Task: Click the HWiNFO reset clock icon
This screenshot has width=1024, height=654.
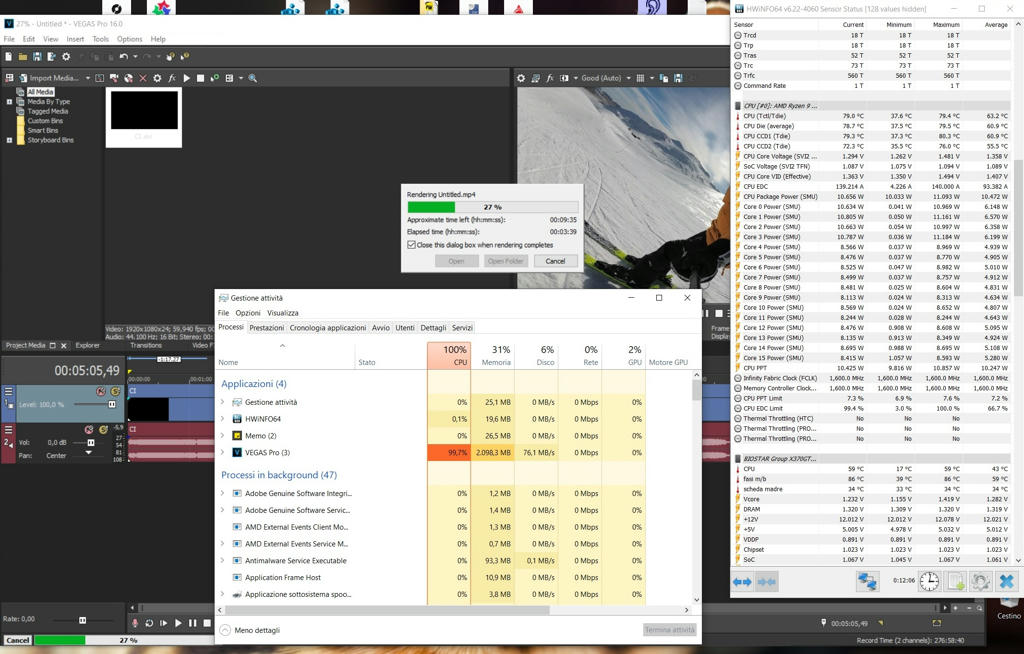Action: point(929,581)
